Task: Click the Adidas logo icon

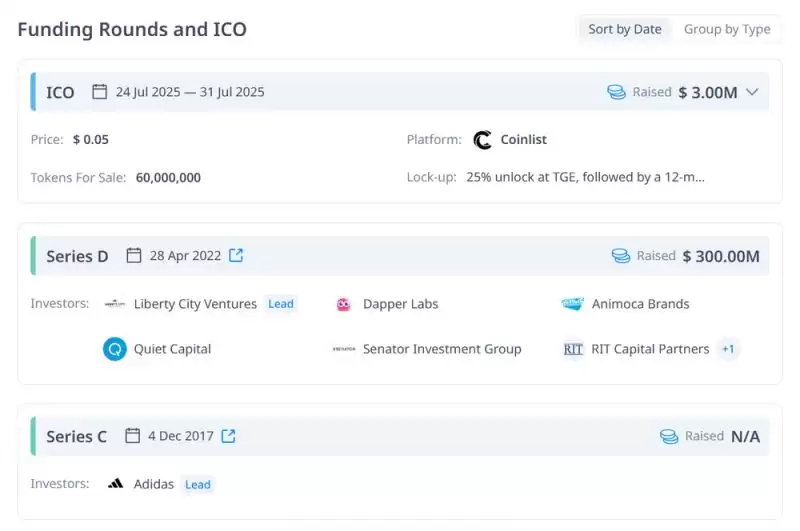Action: click(x=115, y=484)
